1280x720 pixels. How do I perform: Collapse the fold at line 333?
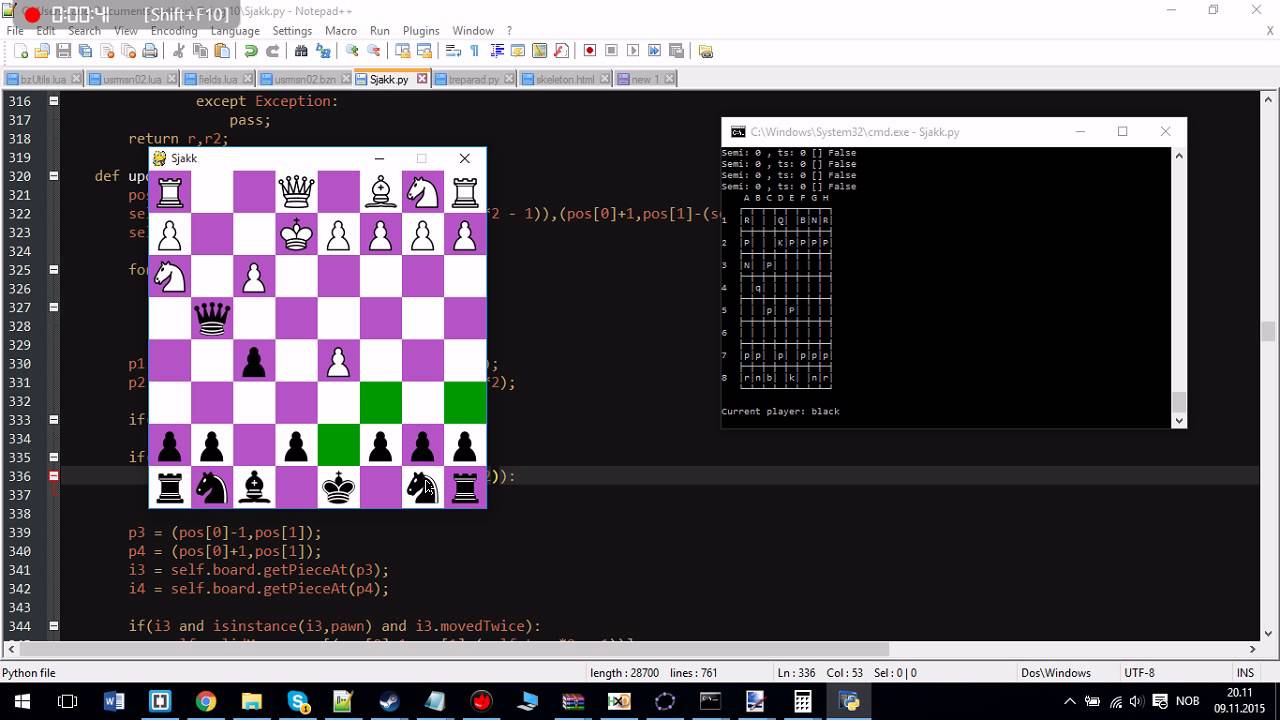pos(54,420)
